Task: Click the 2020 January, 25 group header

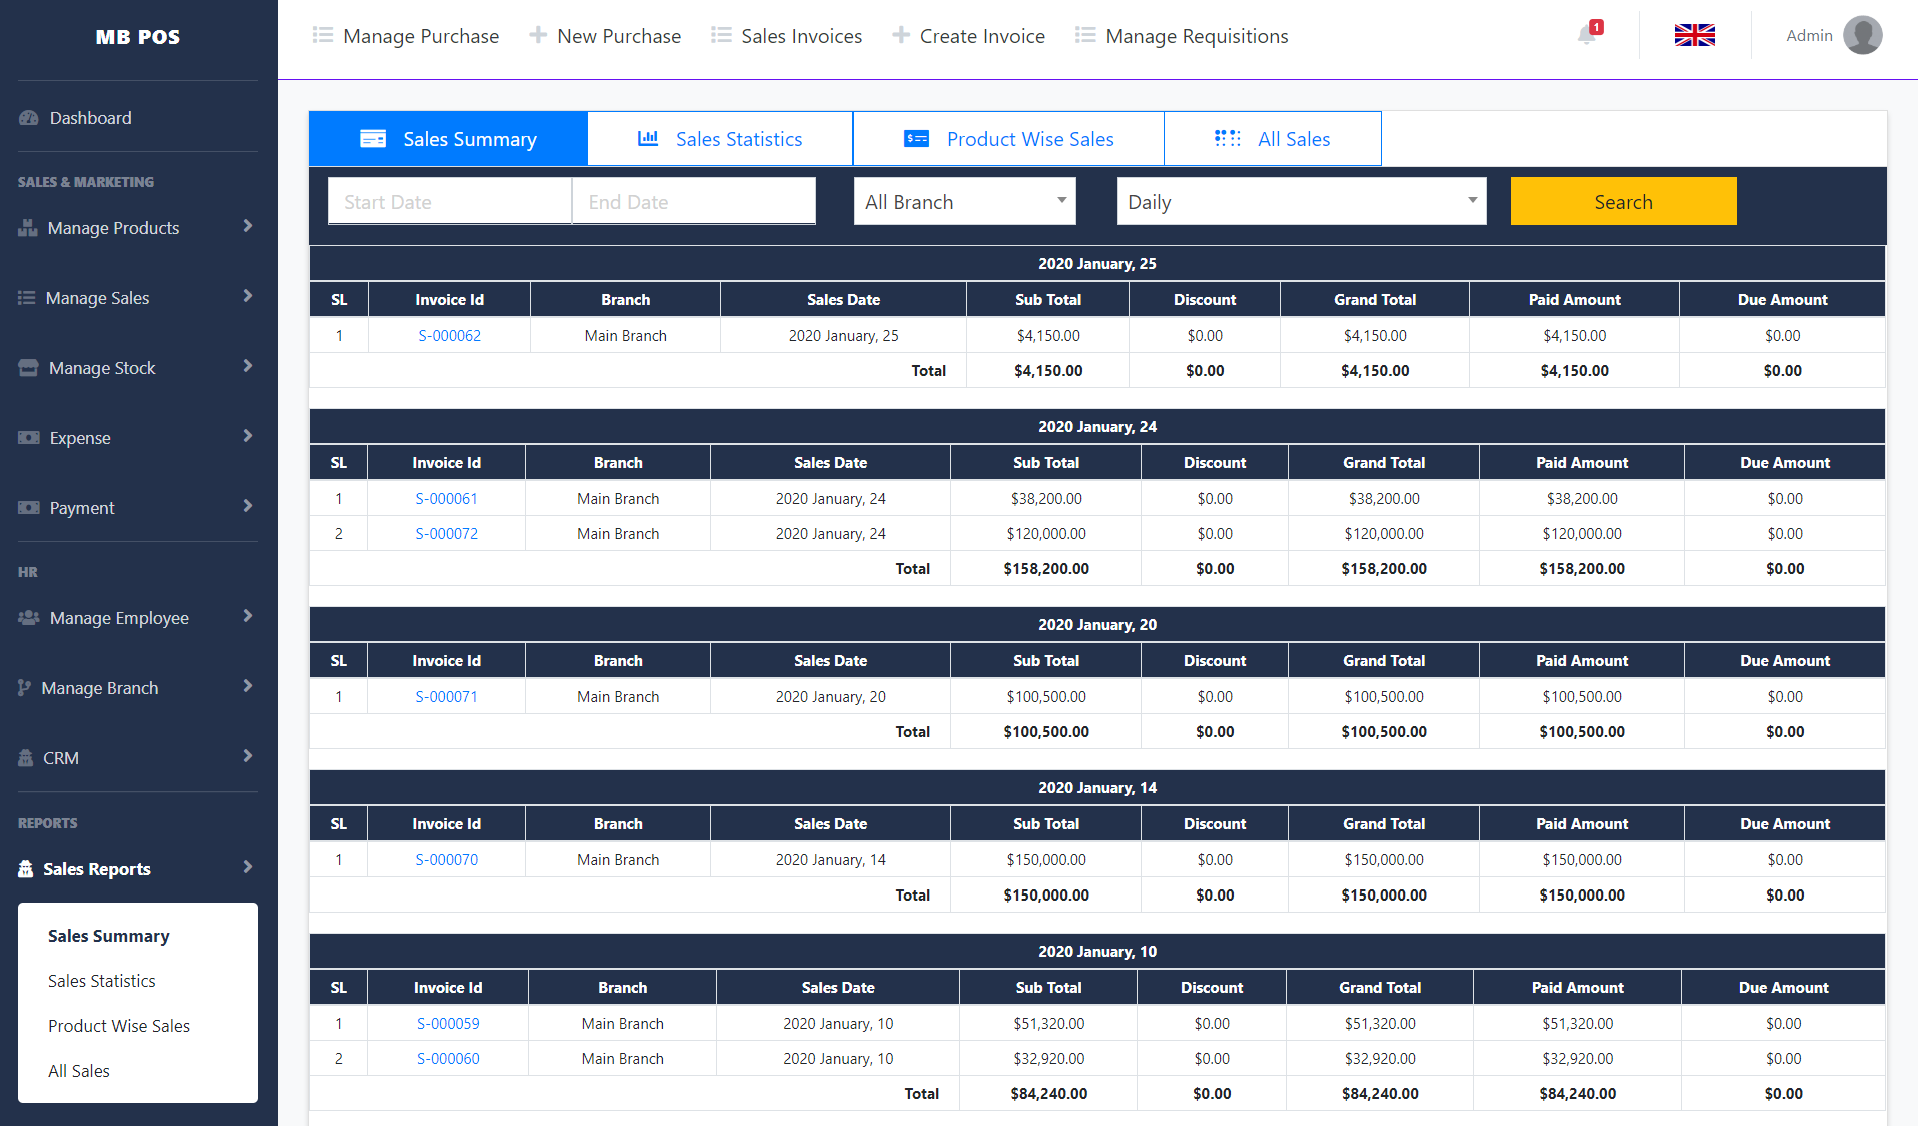Action: pos(1097,264)
